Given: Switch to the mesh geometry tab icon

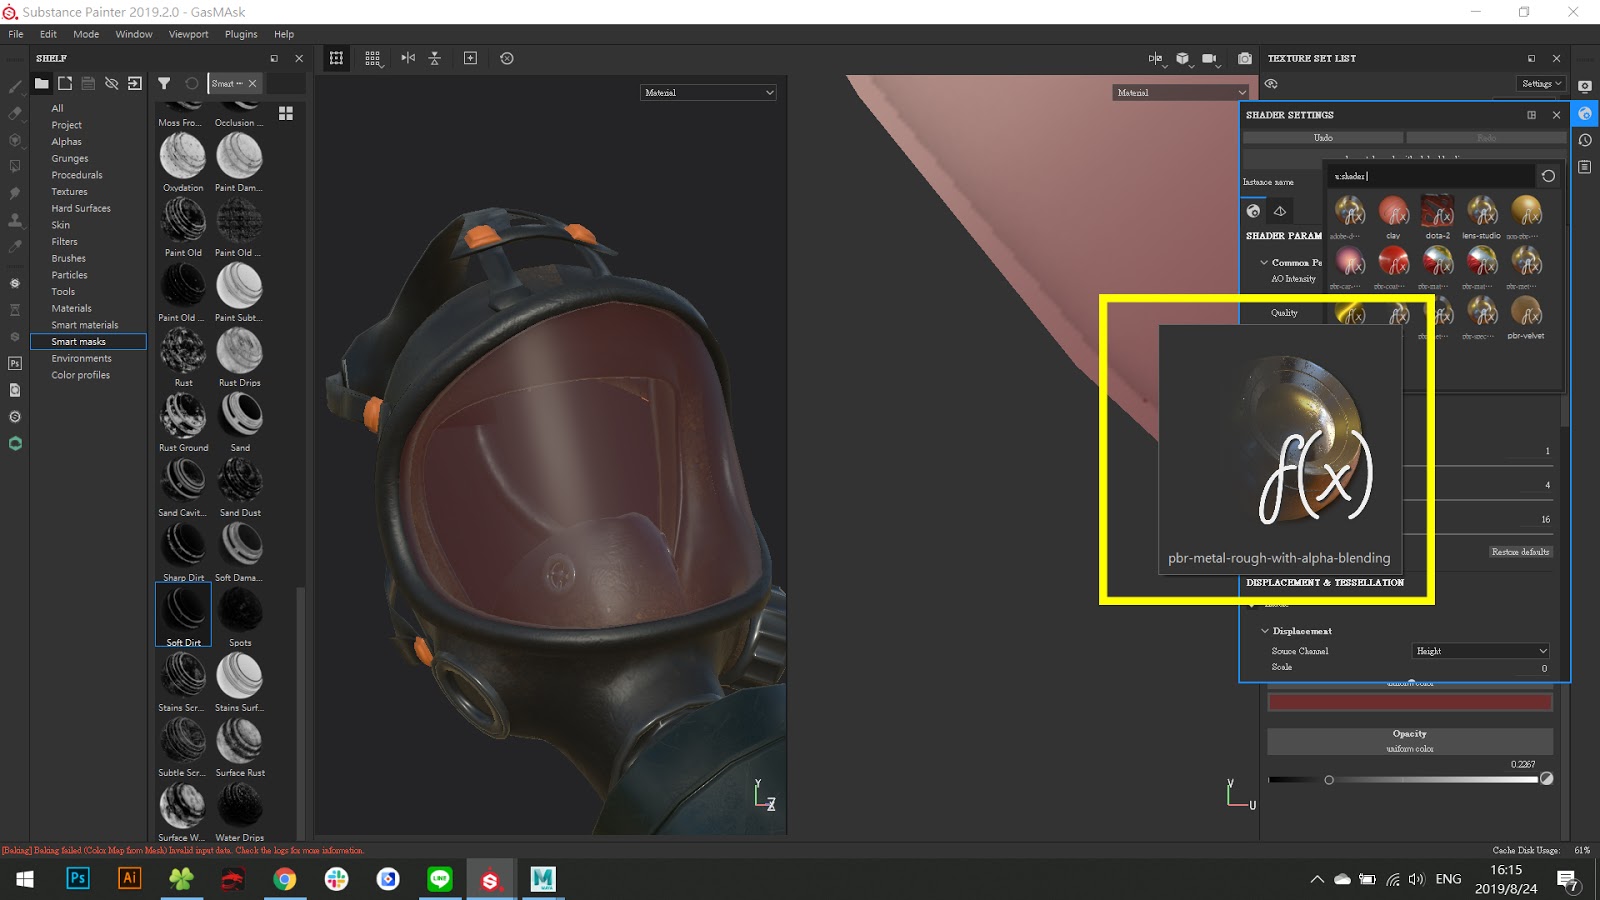Looking at the screenshot, I should (x=1279, y=211).
